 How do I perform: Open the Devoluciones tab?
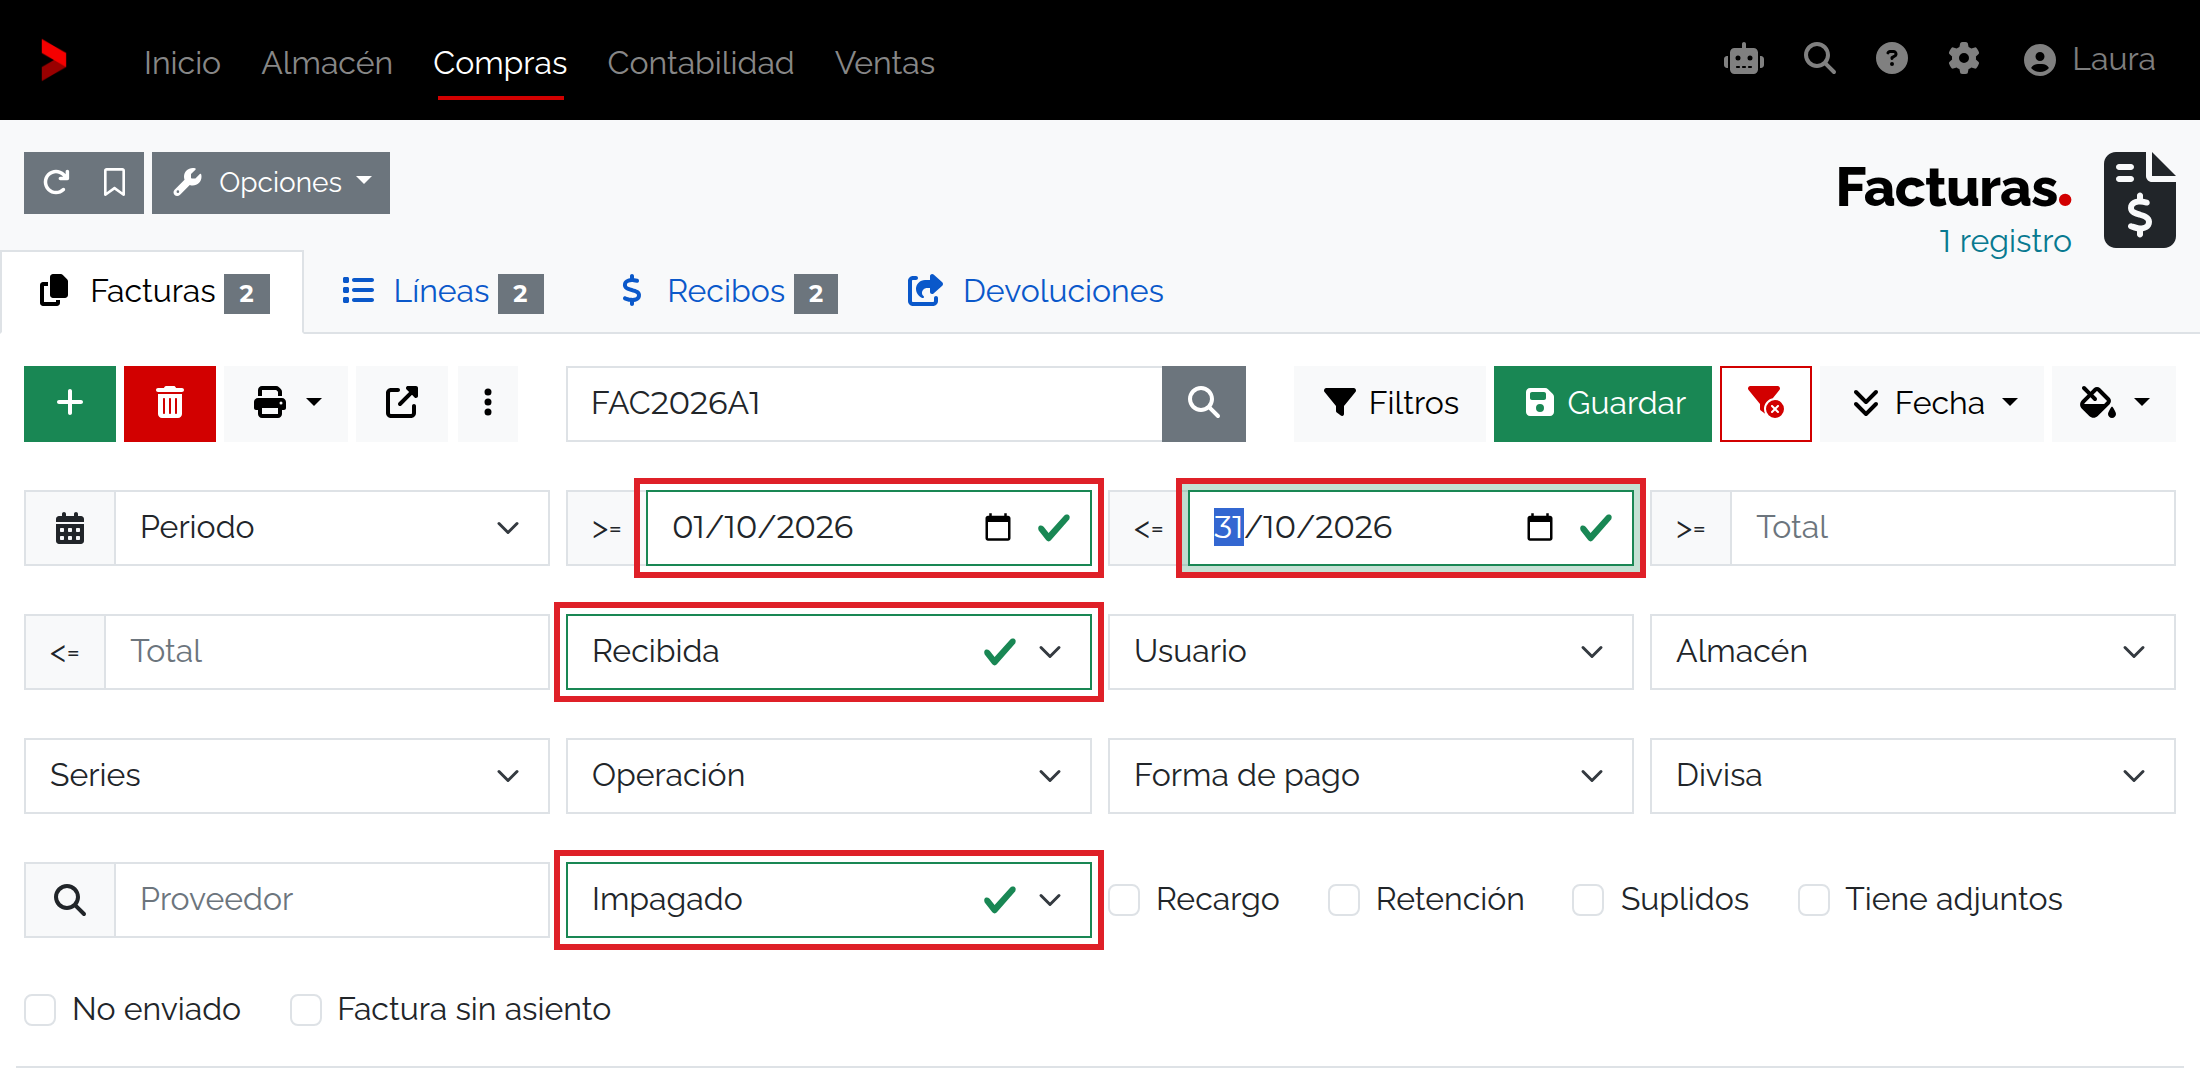click(1035, 292)
